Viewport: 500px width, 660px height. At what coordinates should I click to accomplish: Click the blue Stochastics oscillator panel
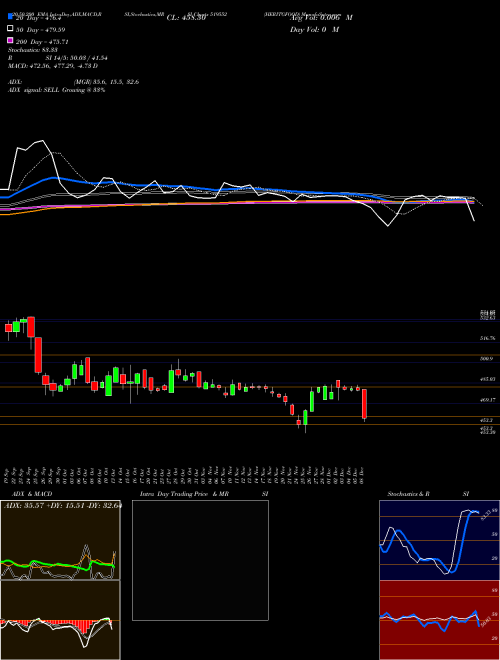pos(439,540)
